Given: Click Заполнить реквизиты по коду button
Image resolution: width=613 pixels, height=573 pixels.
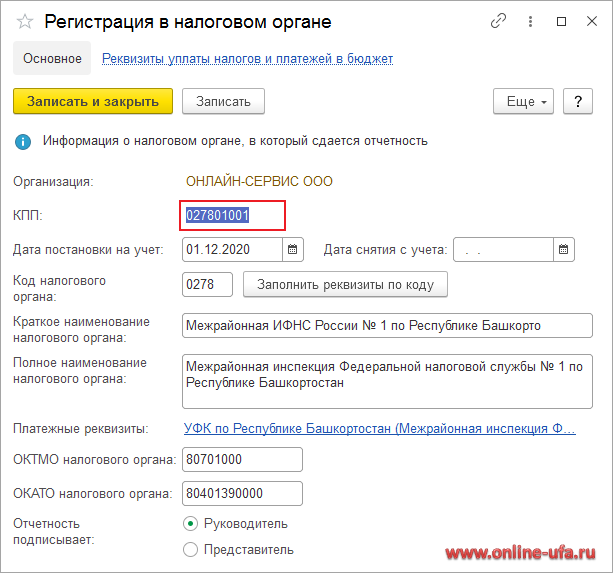Looking at the screenshot, I should [x=345, y=284].
